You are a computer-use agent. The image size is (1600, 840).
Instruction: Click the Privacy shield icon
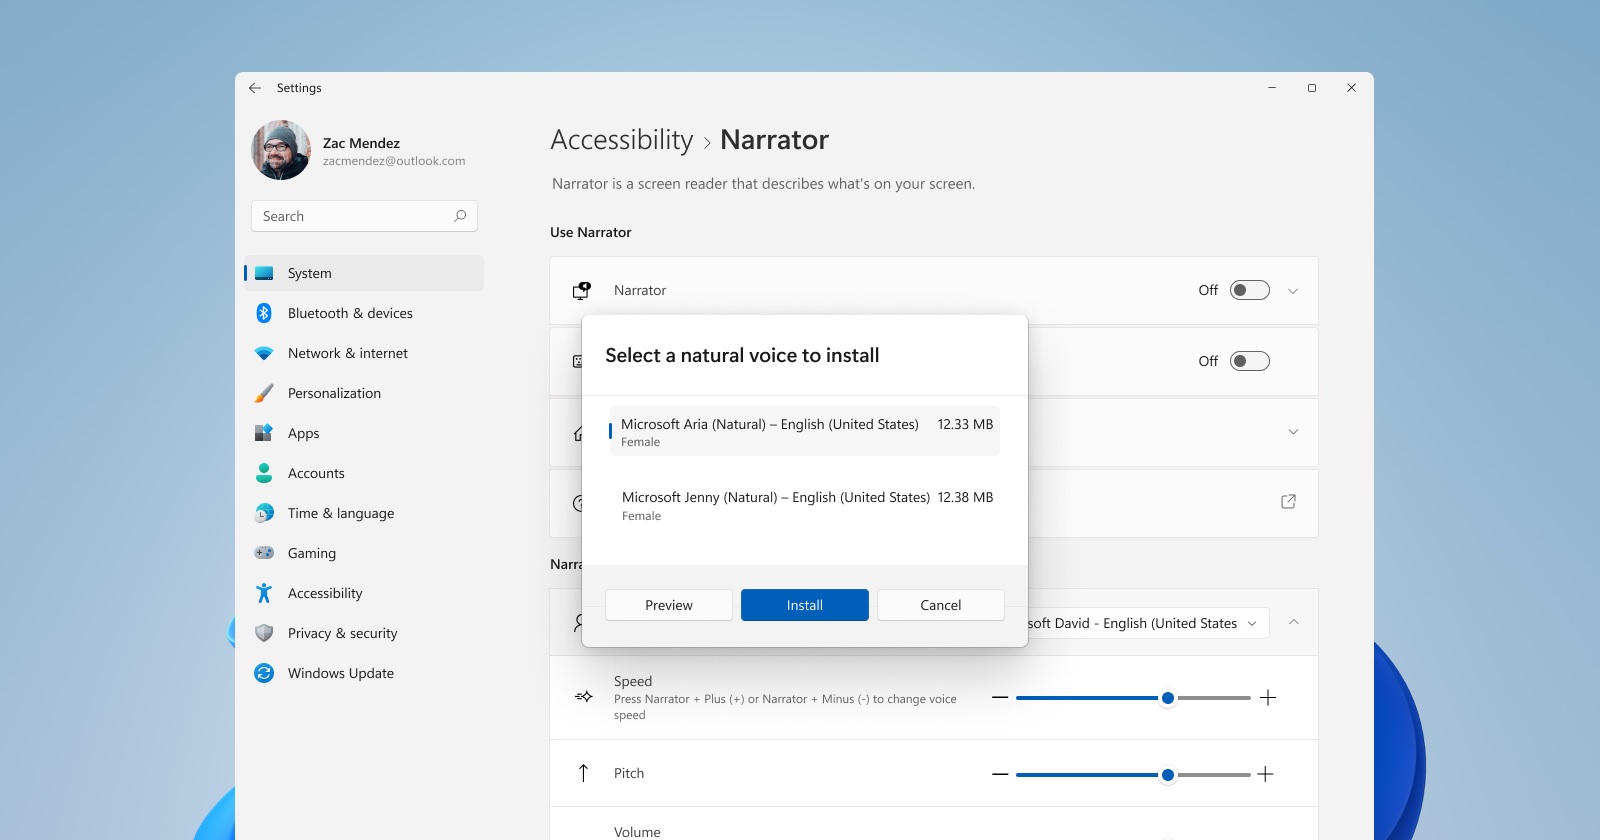[264, 633]
